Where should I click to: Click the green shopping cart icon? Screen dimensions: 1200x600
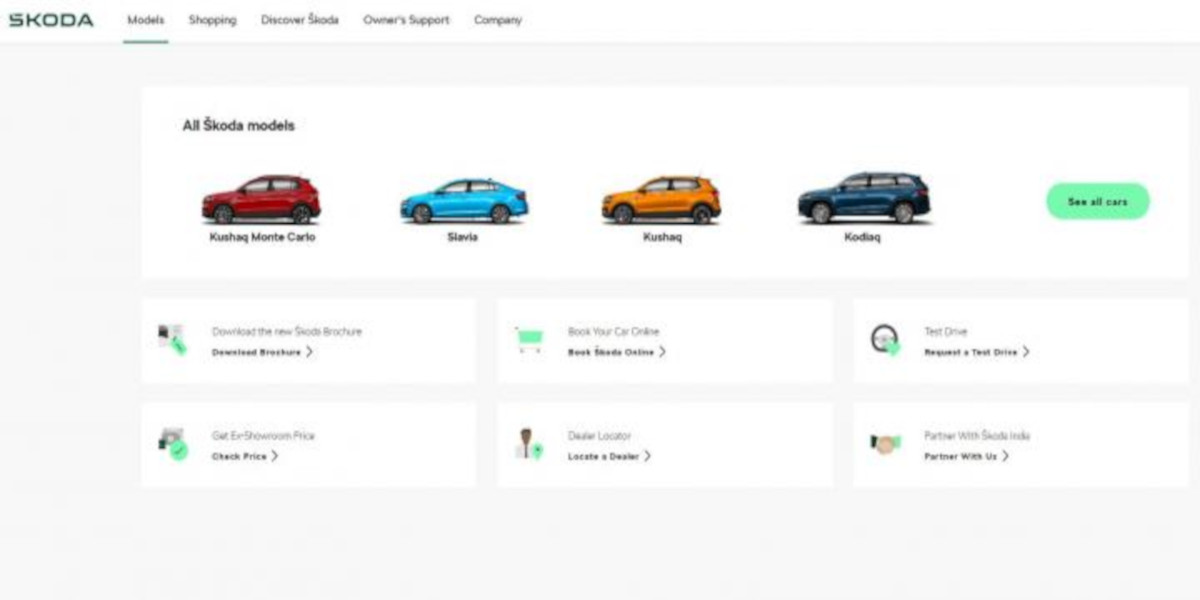click(x=529, y=340)
